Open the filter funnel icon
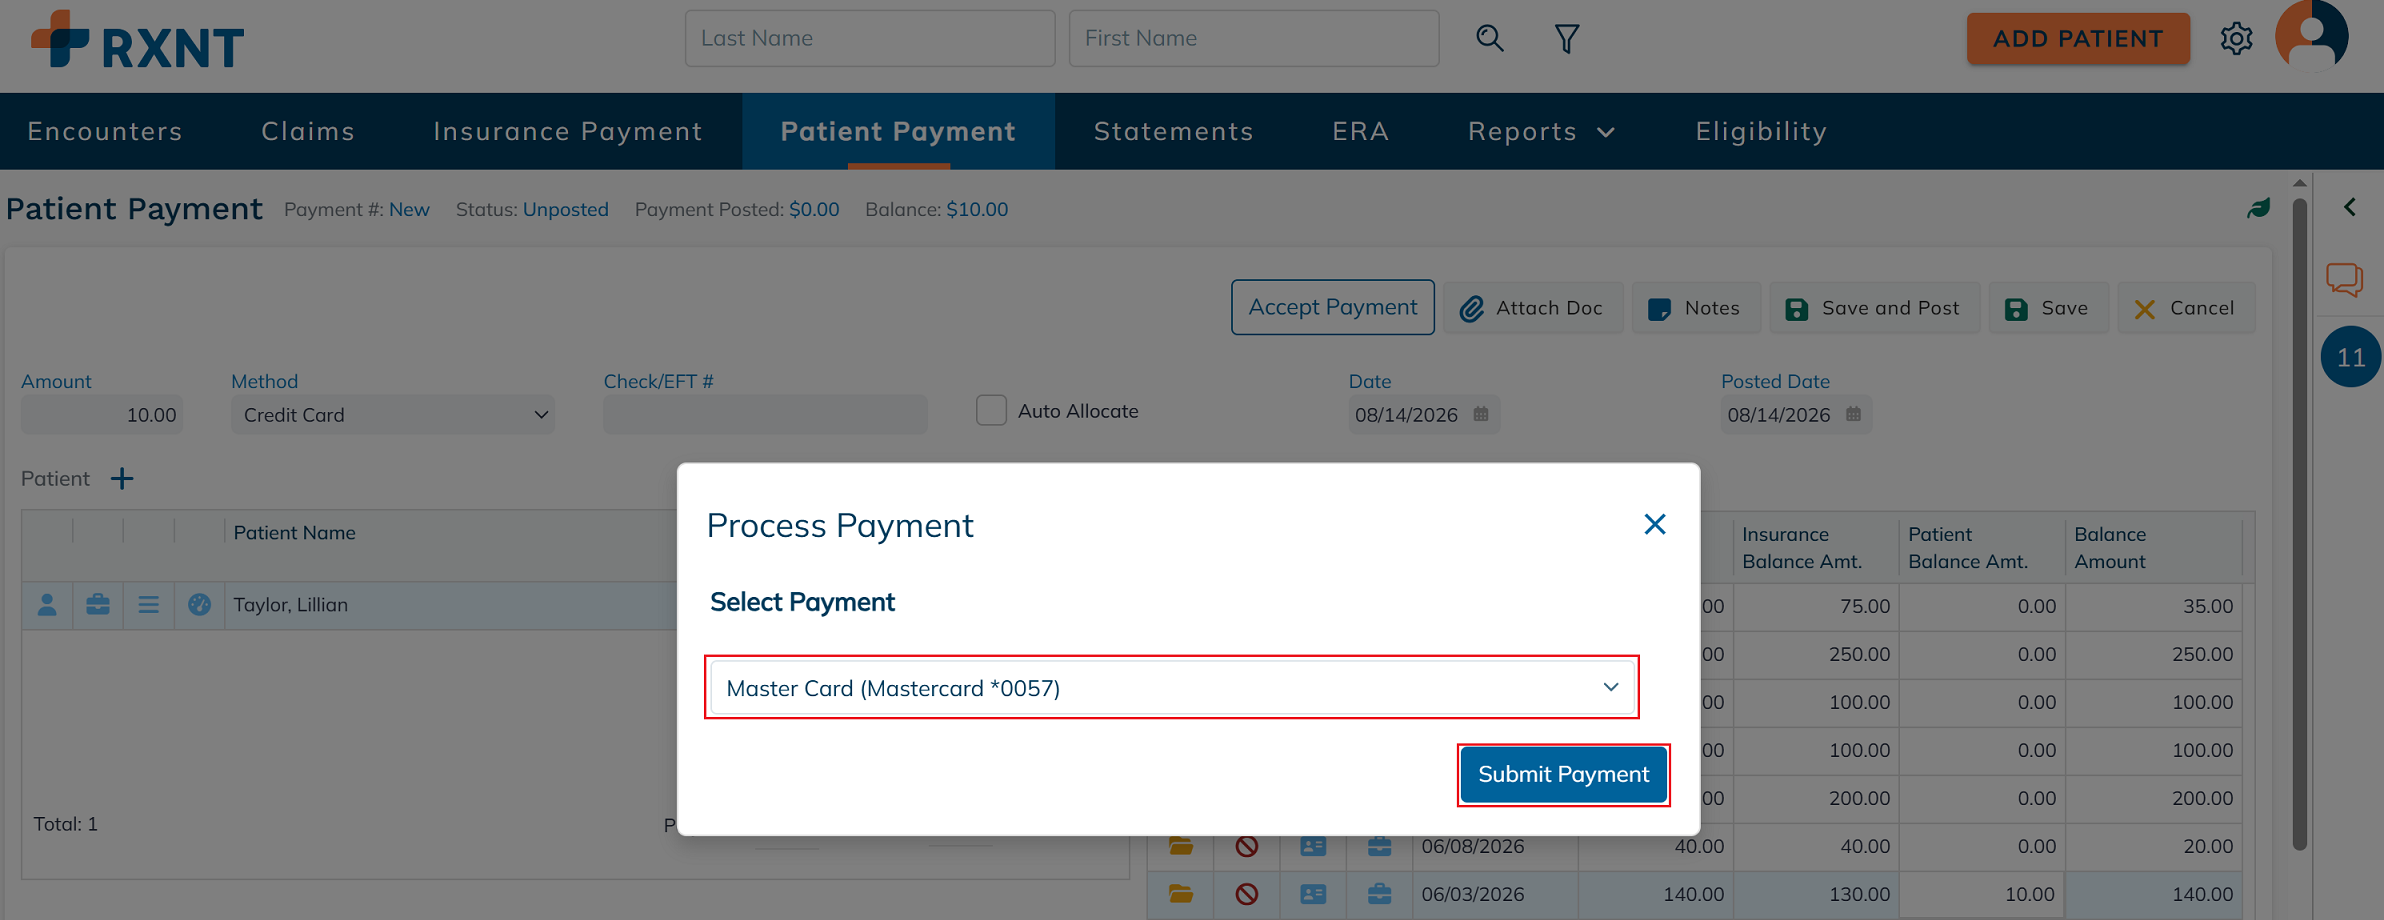This screenshot has width=2384, height=920. click(1567, 39)
